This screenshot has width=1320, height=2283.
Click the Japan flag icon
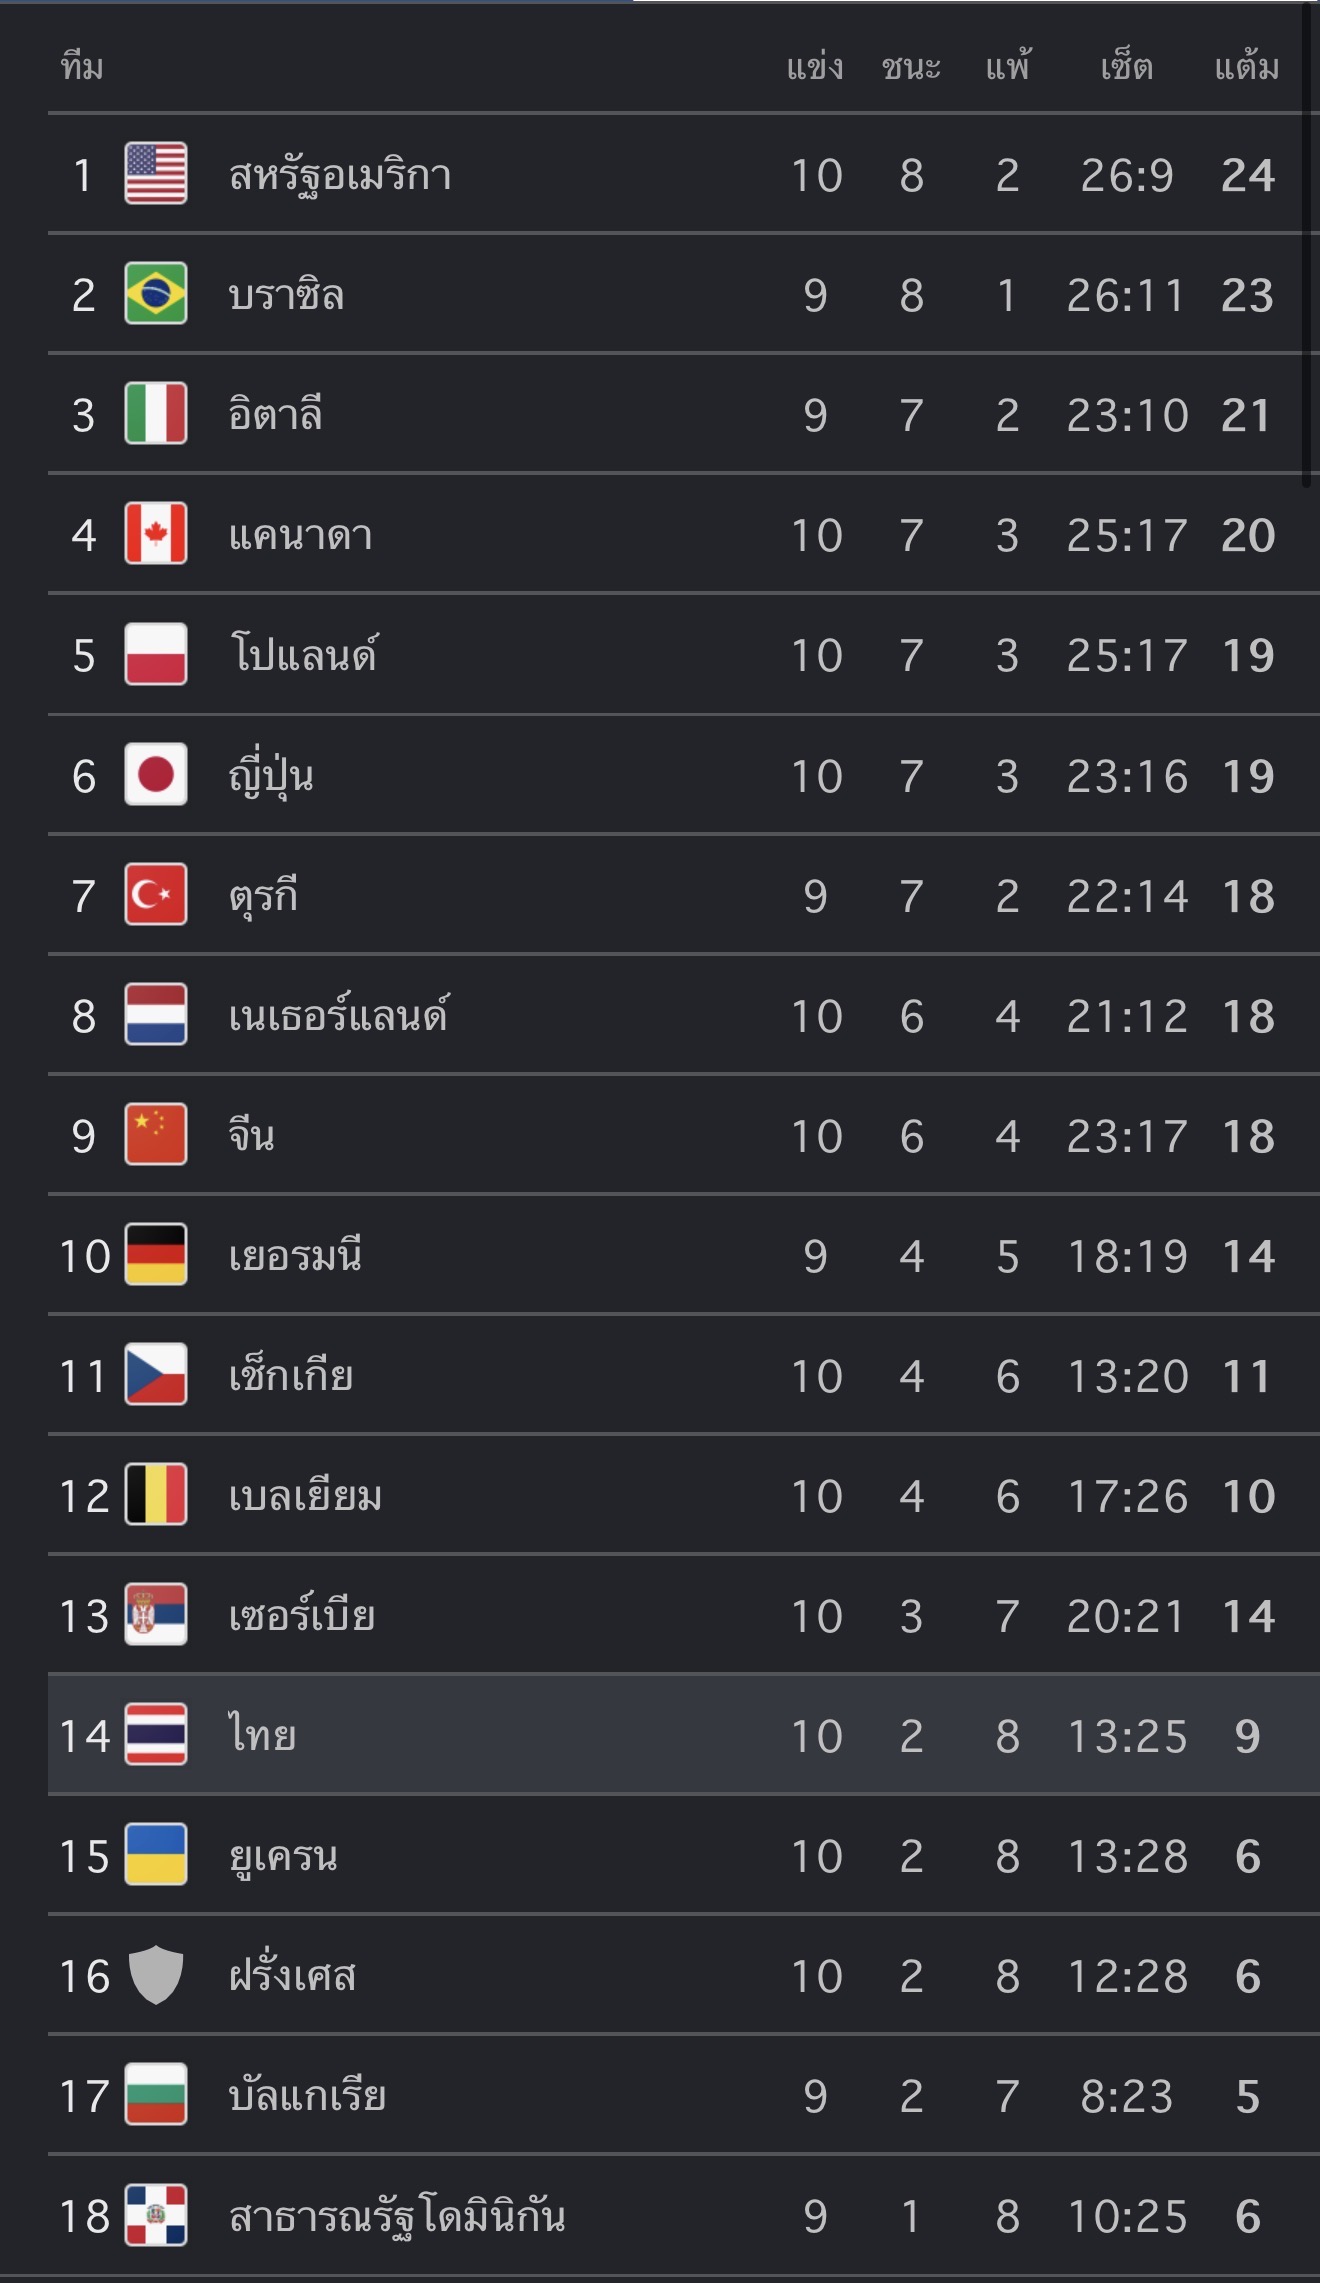[156, 775]
